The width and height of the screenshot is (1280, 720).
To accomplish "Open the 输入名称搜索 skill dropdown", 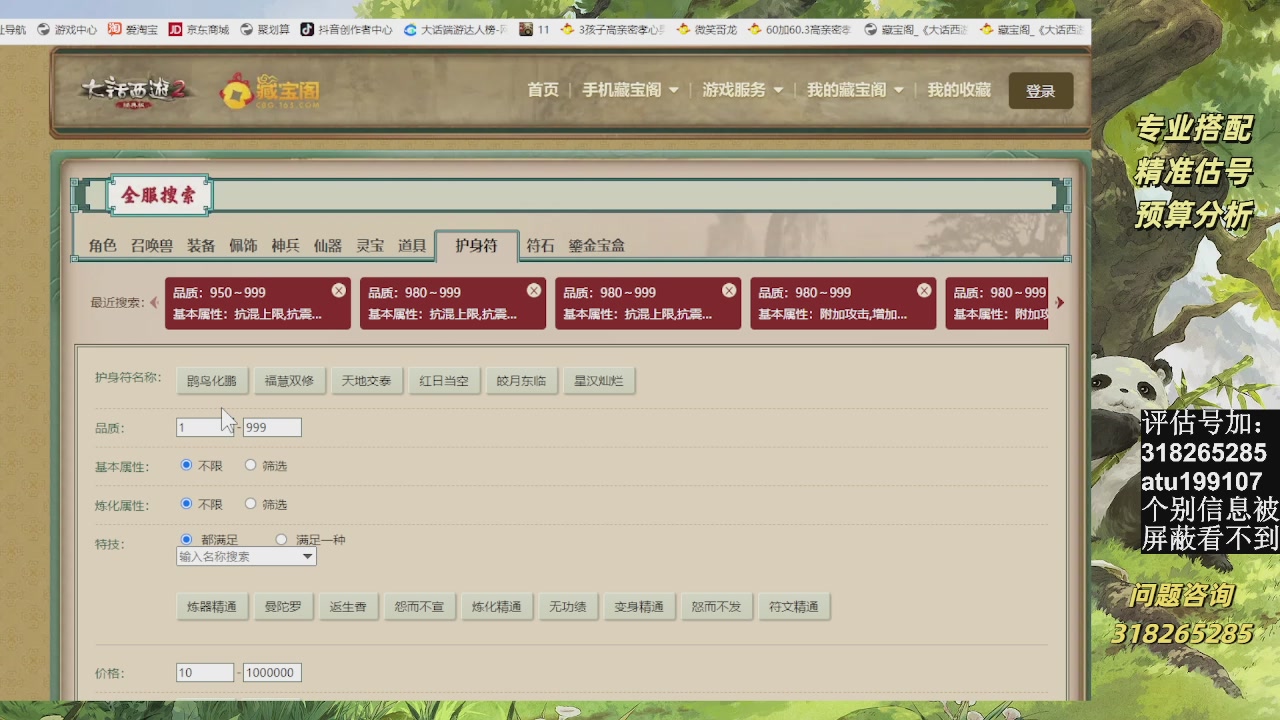I will point(246,556).
